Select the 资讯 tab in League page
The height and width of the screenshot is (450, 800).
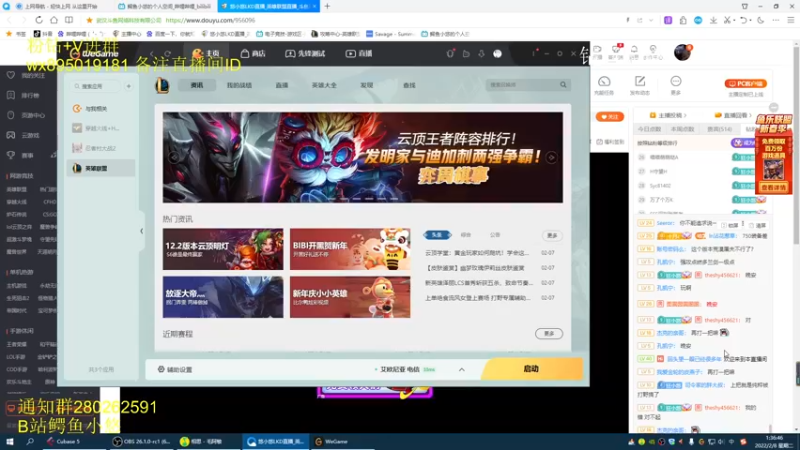coord(197,85)
